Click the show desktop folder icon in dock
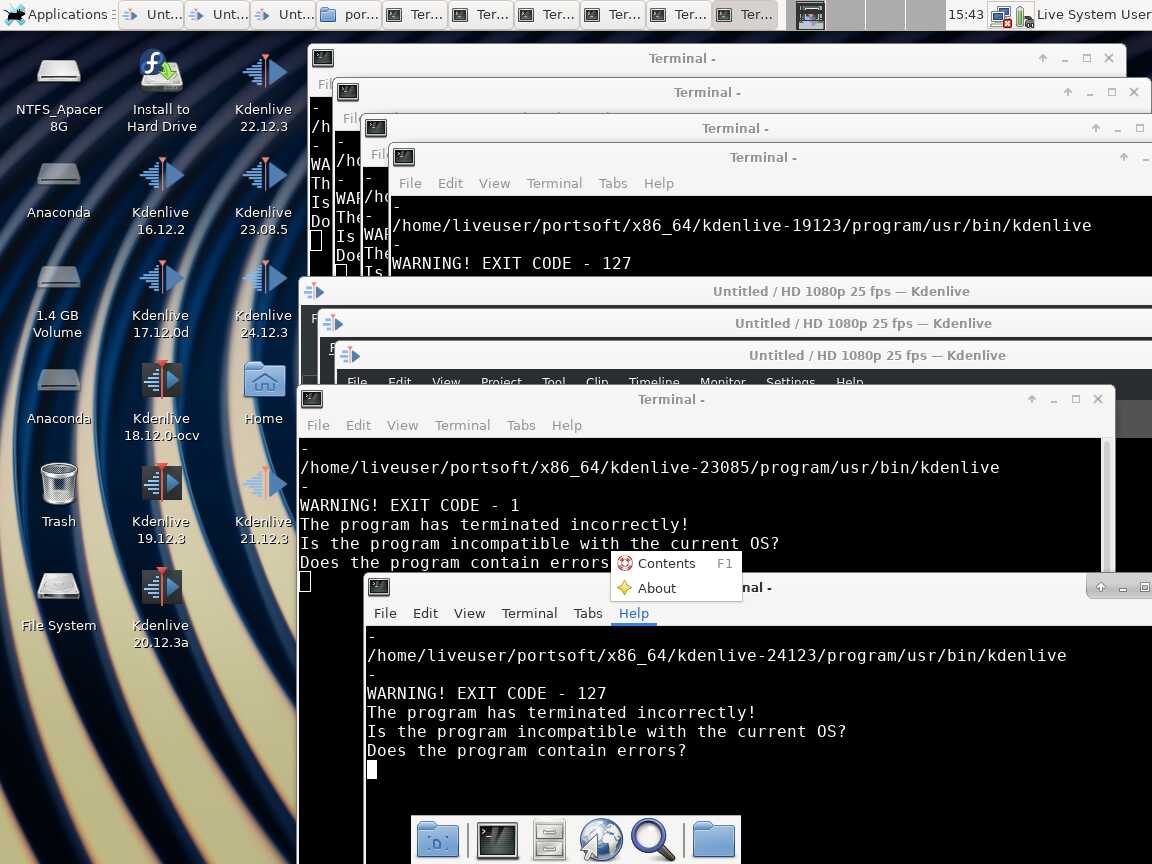Image resolution: width=1152 pixels, height=864 pixels. click(438, 840)
